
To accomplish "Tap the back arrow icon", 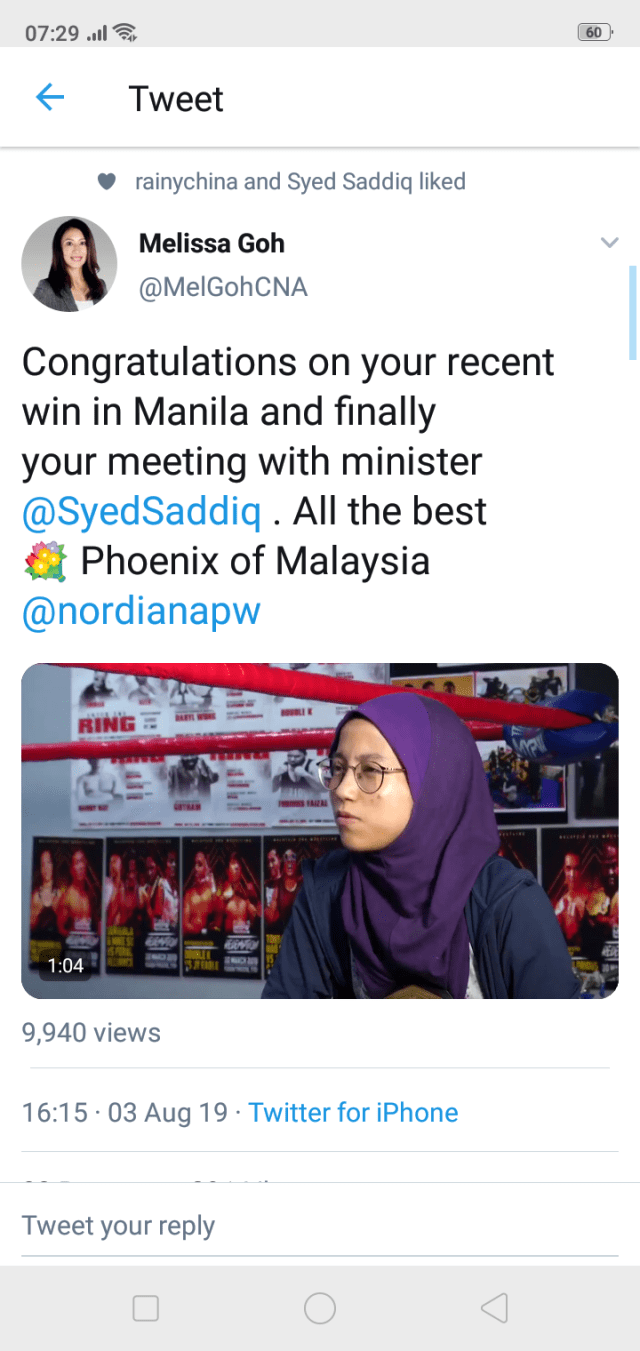I will coord(49,97).
